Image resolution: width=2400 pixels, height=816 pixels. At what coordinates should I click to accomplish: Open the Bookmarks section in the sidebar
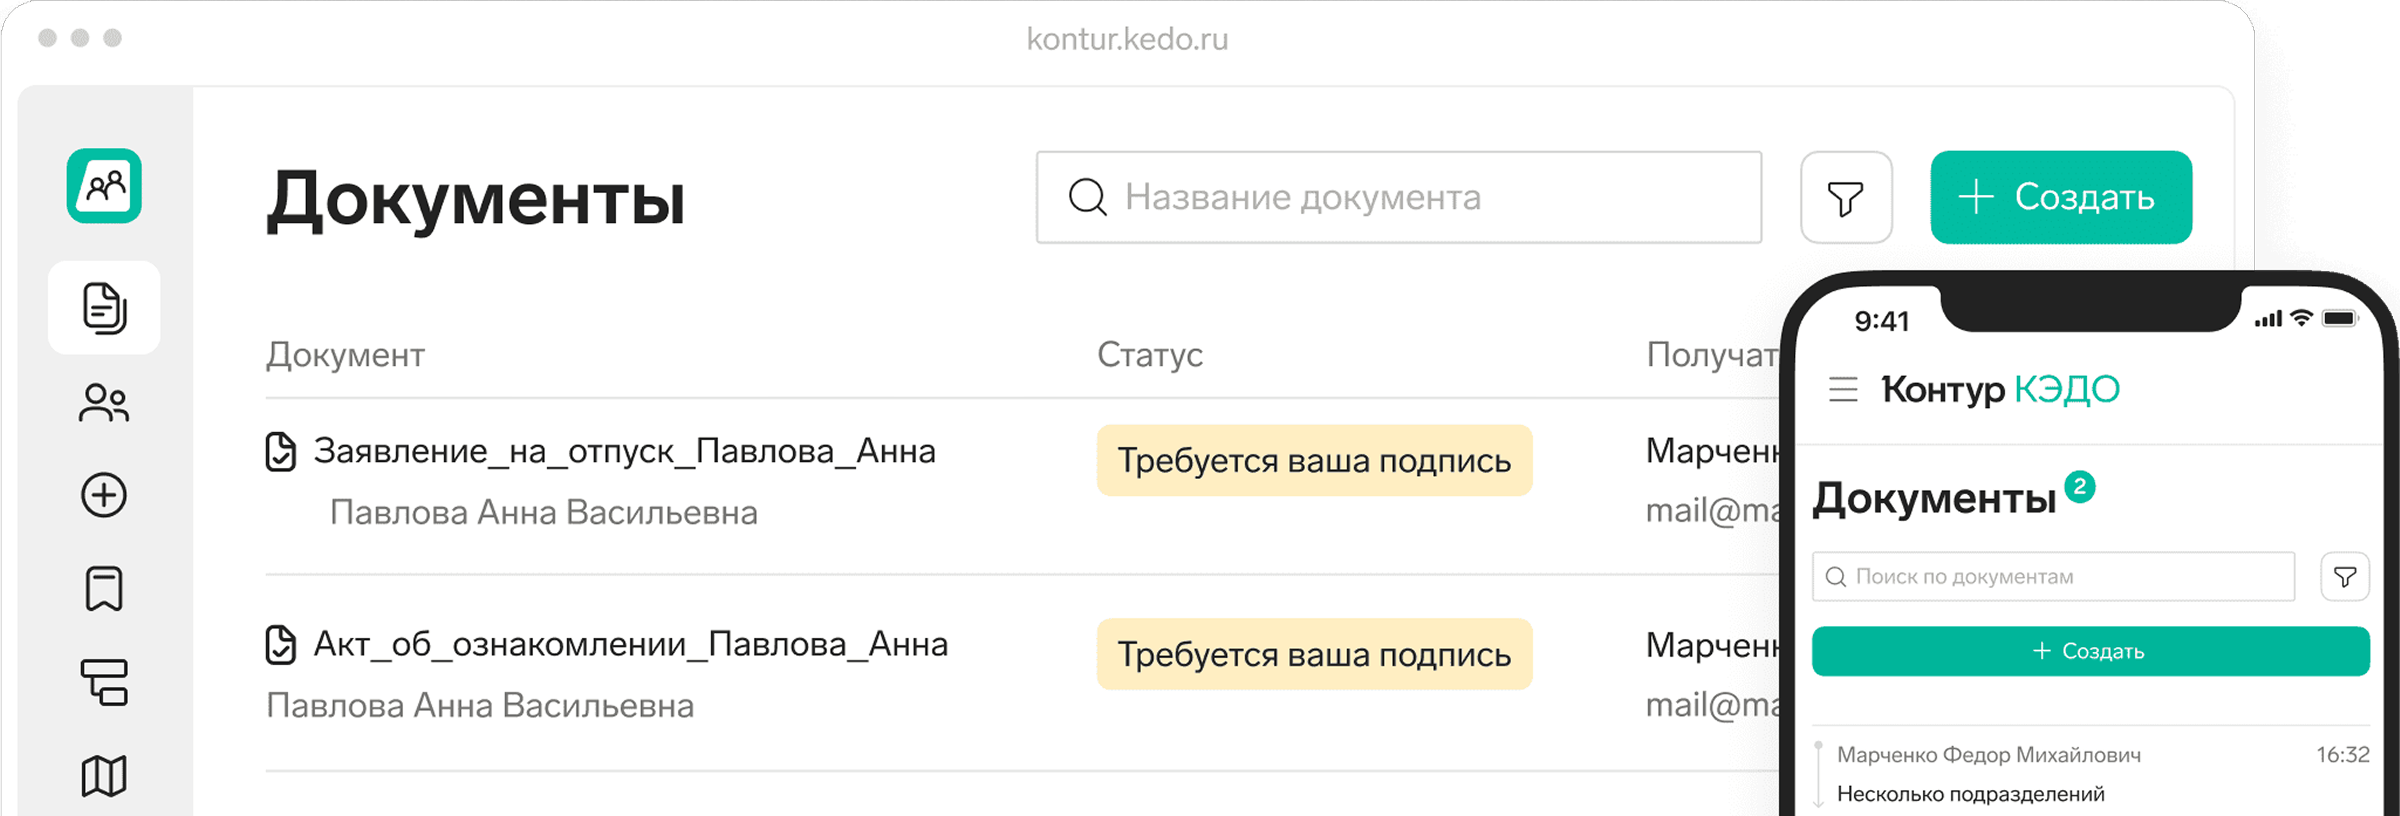click(105, 588)
